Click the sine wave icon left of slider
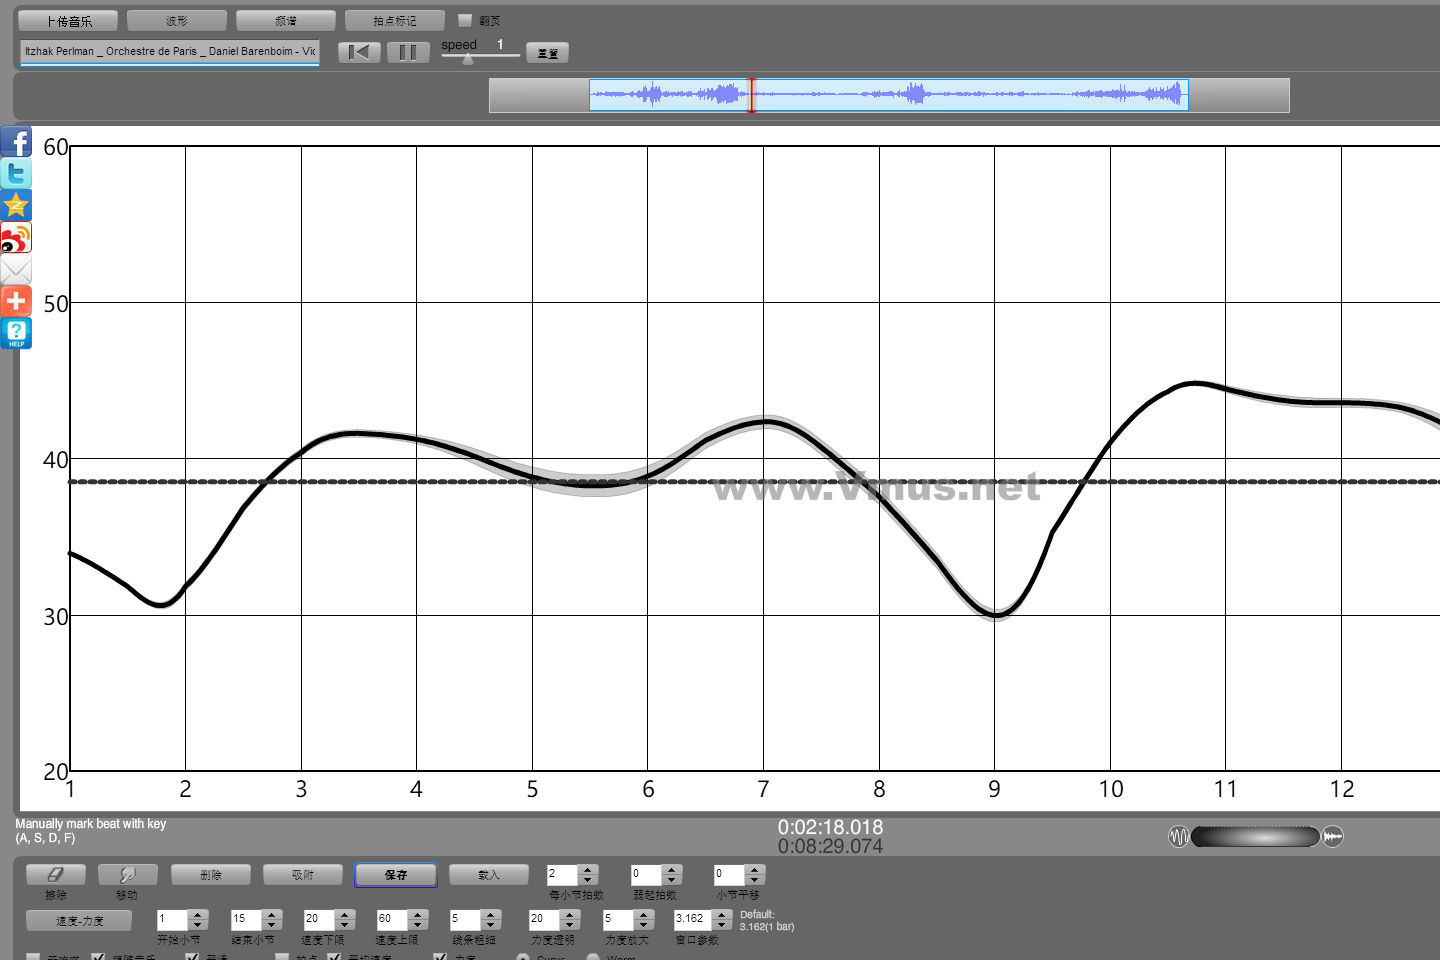Image resolution: width=1440 pixels, height=960 pixels. [1178, 836]
